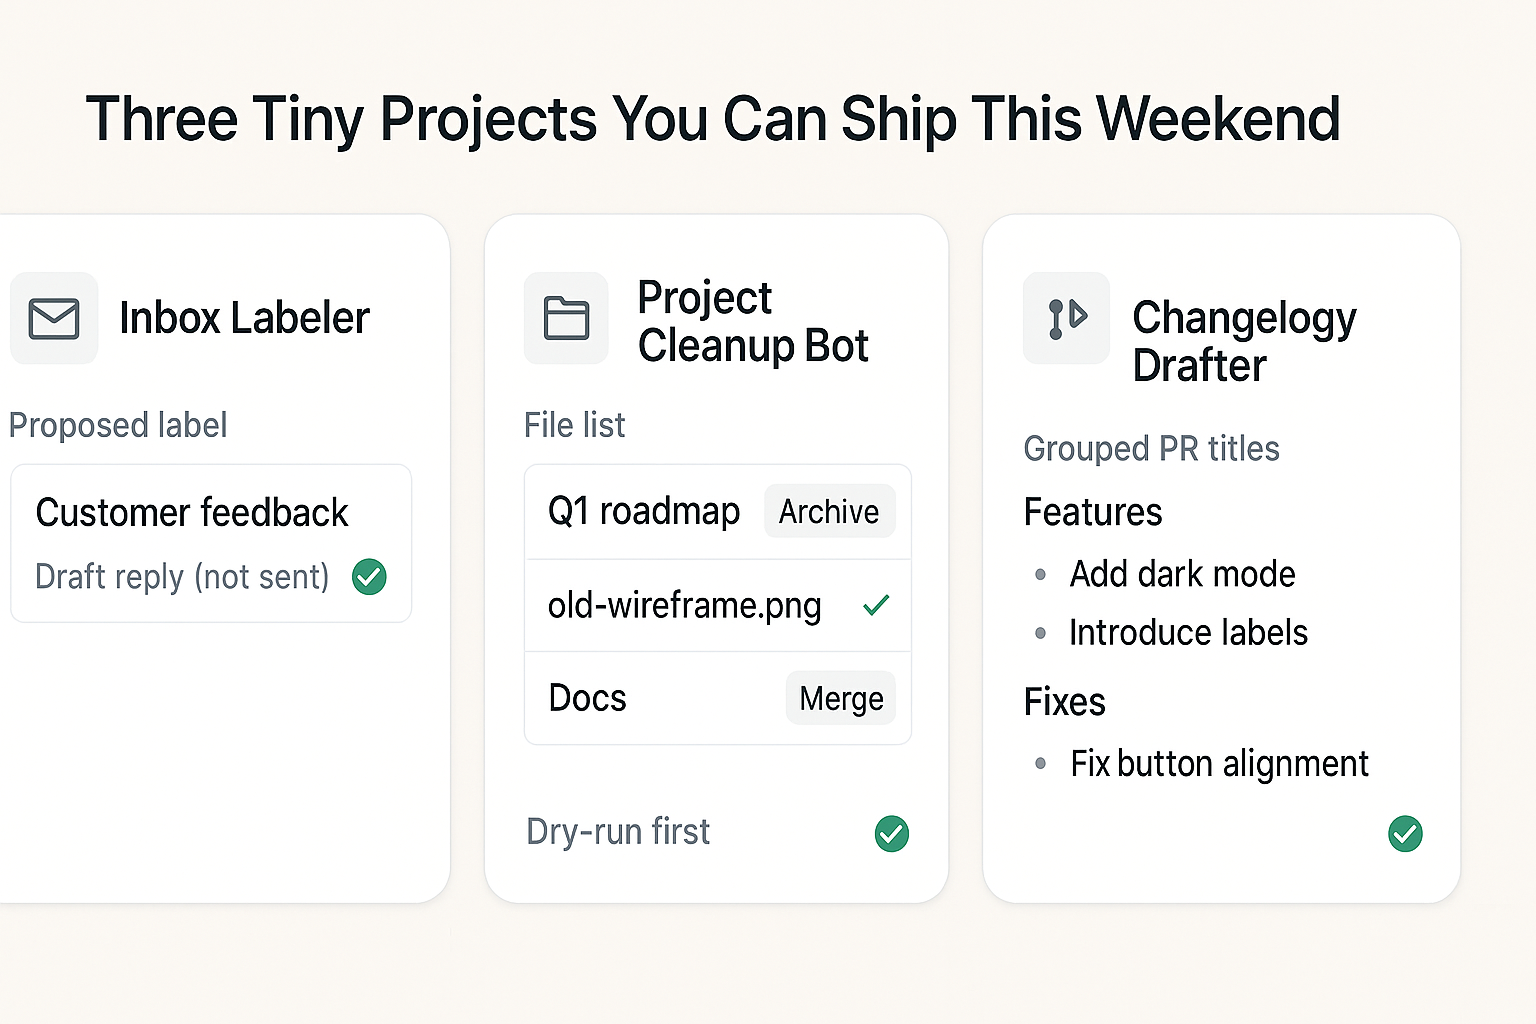Open the Changelogy Drafter title

[1244, 341]
